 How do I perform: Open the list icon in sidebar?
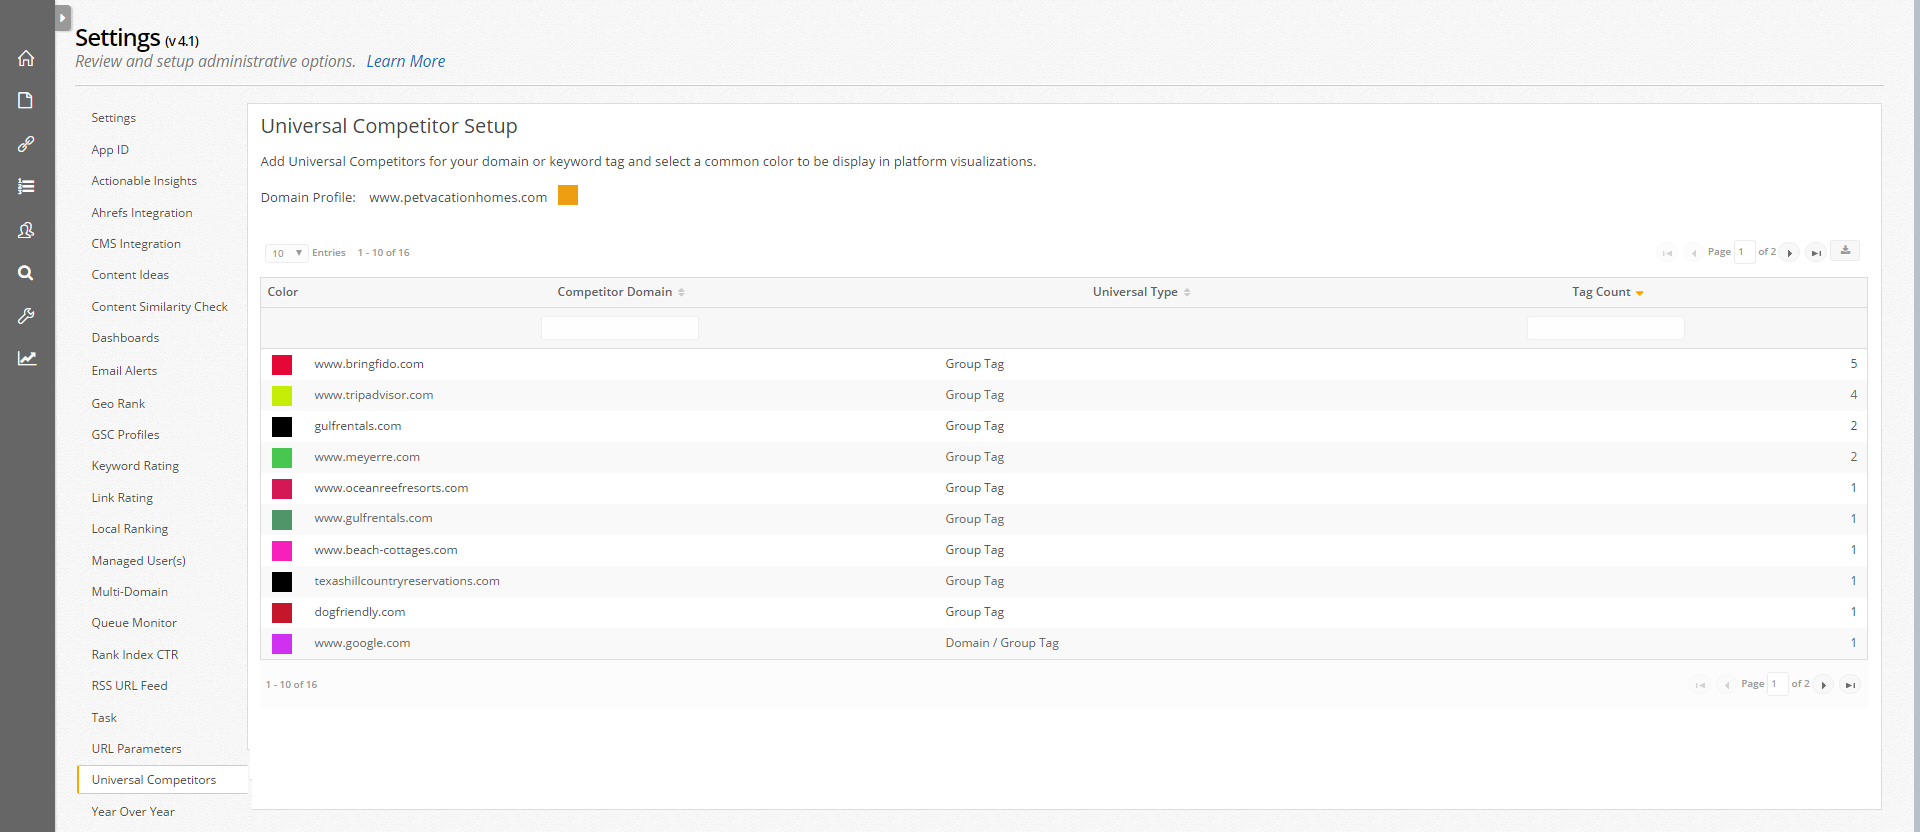pos(26,186)
